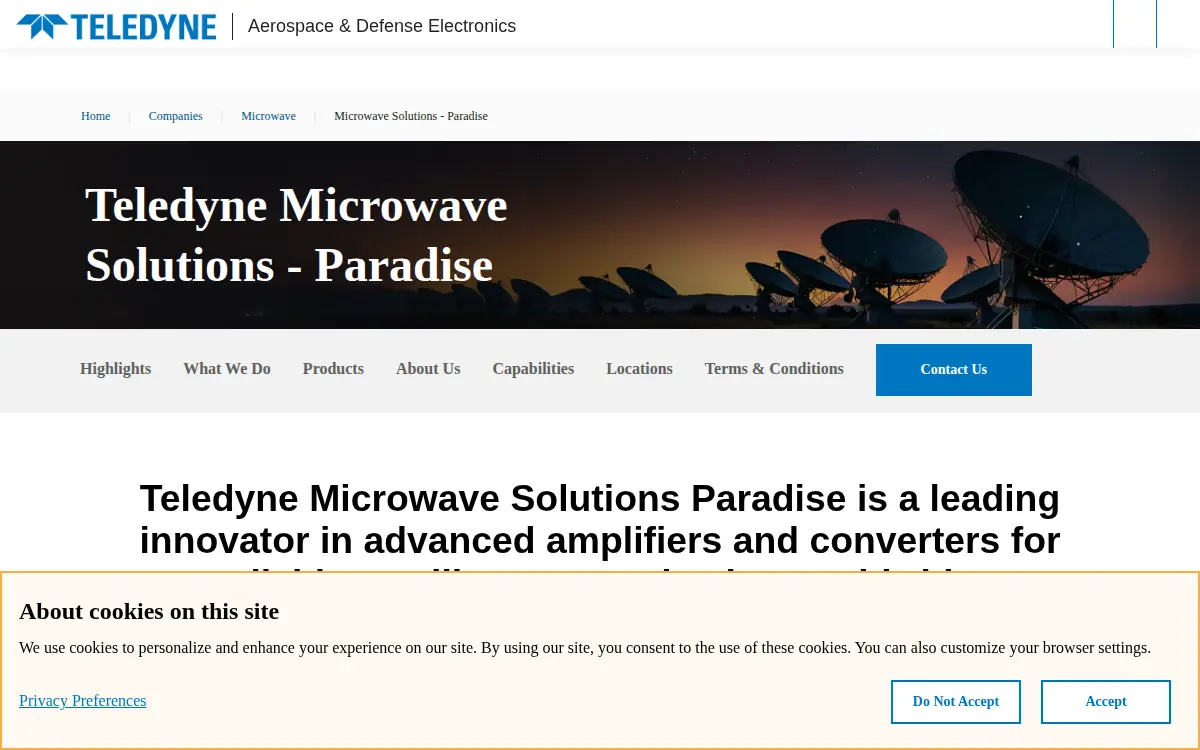
Task: Open Terms & Conditions tab
Action: point(774,369)
